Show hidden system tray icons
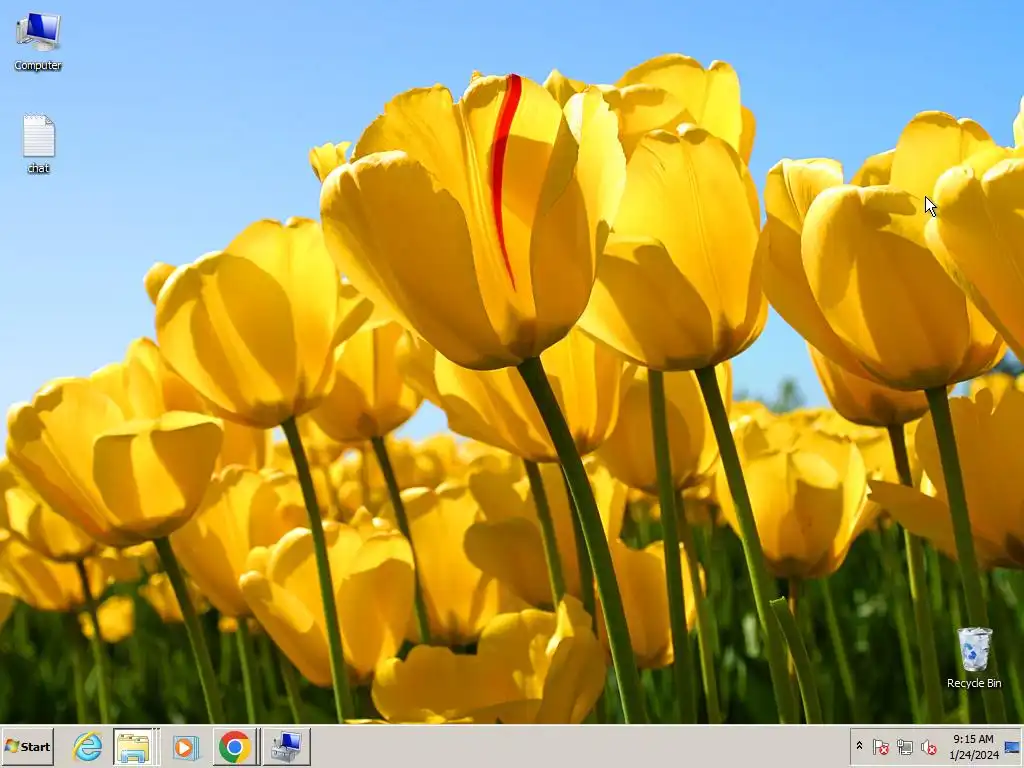 [859, 746]
